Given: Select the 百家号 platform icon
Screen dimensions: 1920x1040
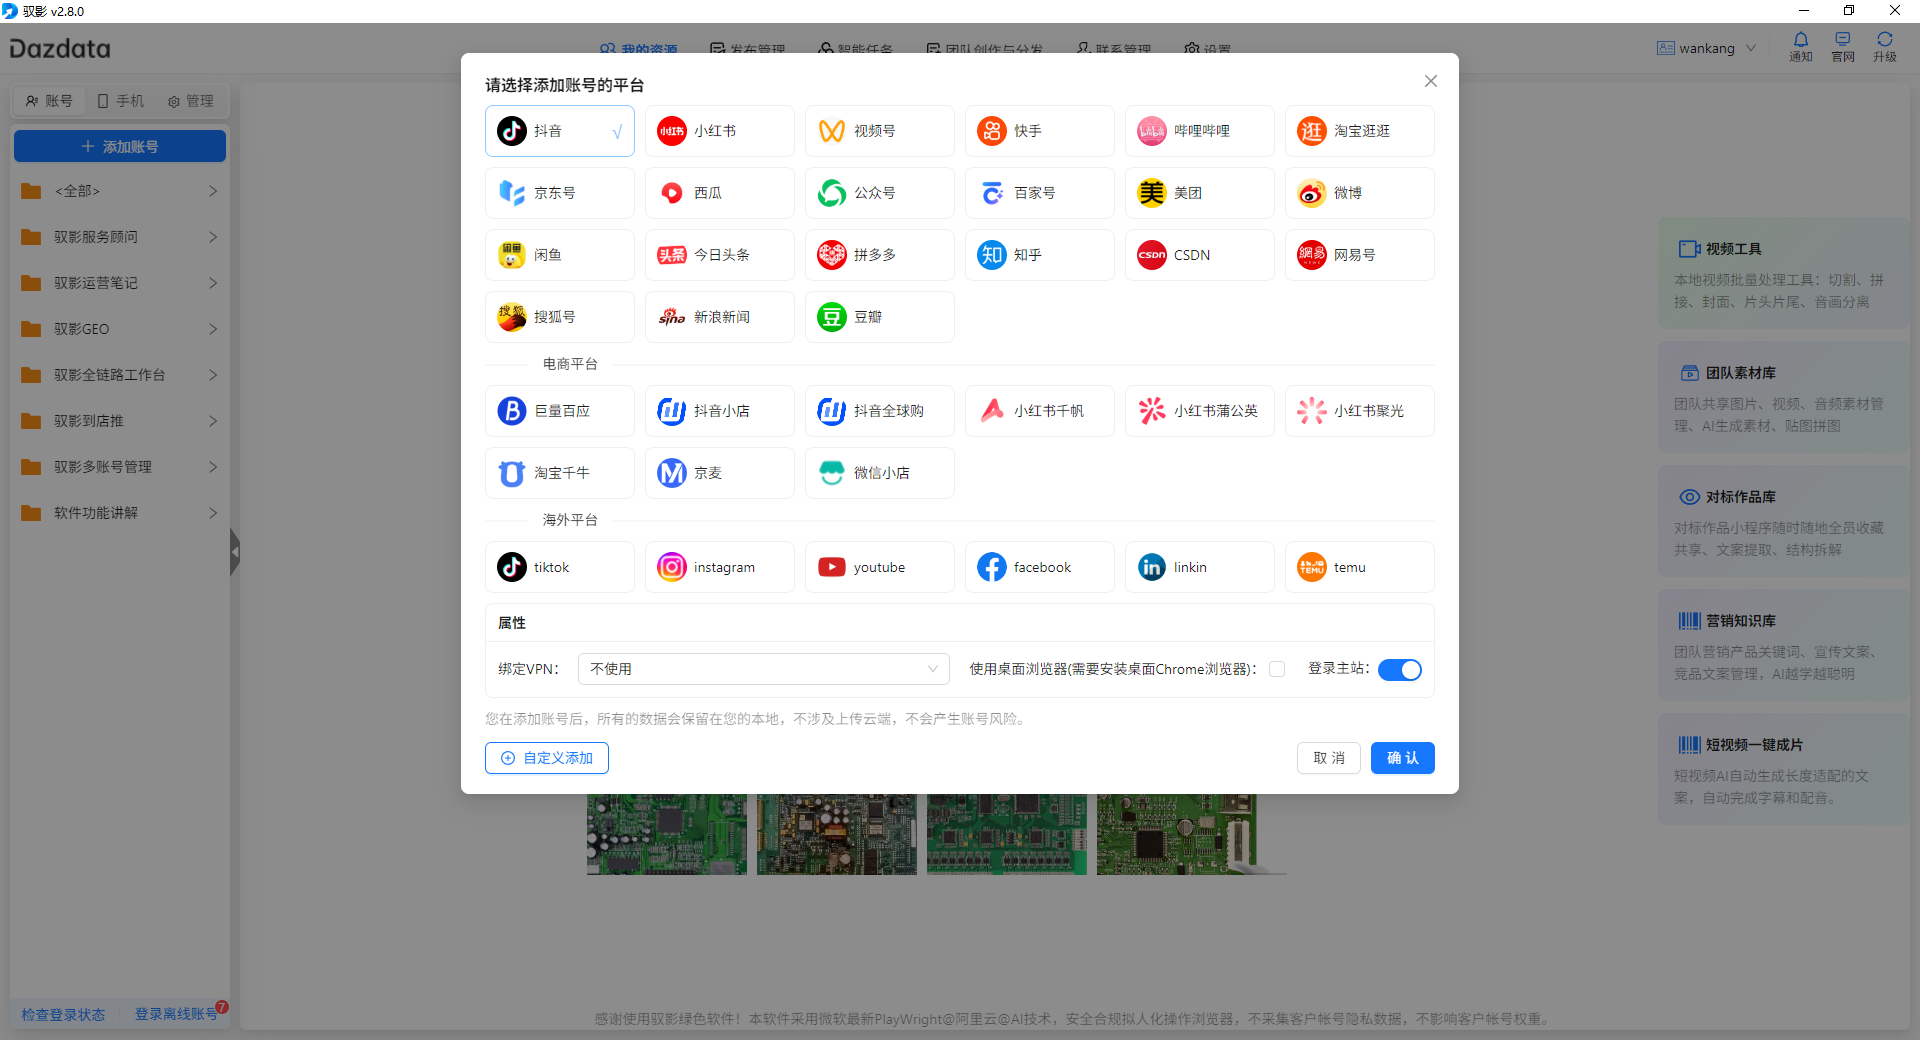Looking at the screenshot, I should click(992, 193).
